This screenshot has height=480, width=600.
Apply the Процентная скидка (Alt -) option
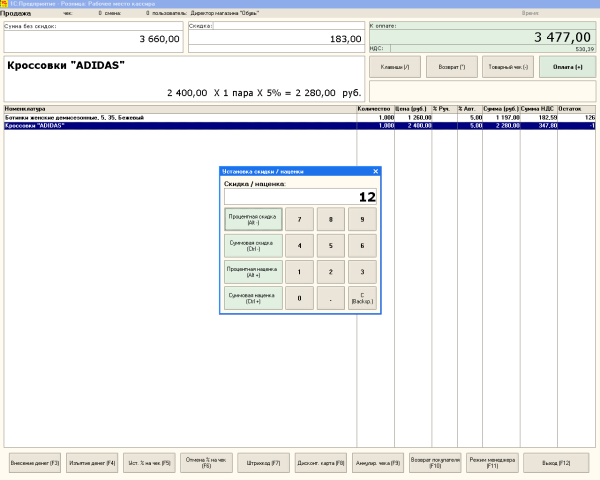point(253,219)
